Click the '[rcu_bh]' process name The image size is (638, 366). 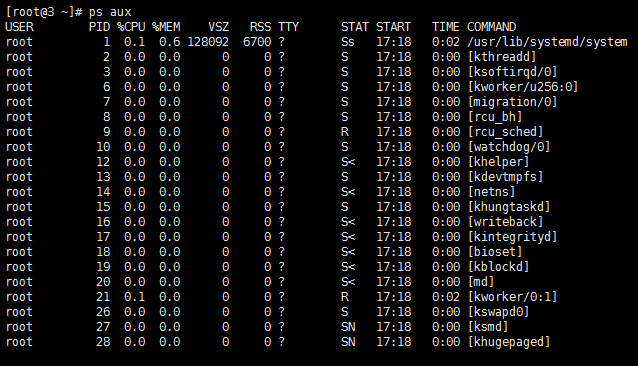(x=495, y=117)
